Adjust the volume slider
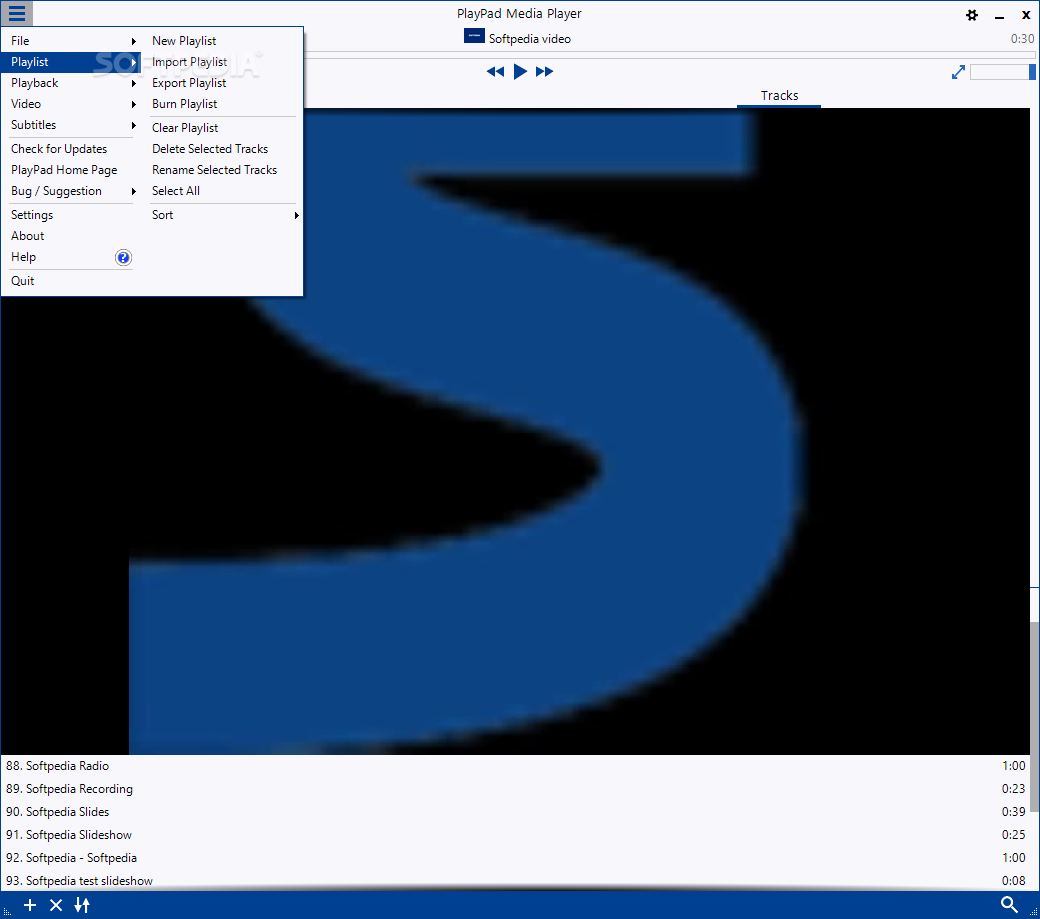1040x919 pixels. [1002, 72]
